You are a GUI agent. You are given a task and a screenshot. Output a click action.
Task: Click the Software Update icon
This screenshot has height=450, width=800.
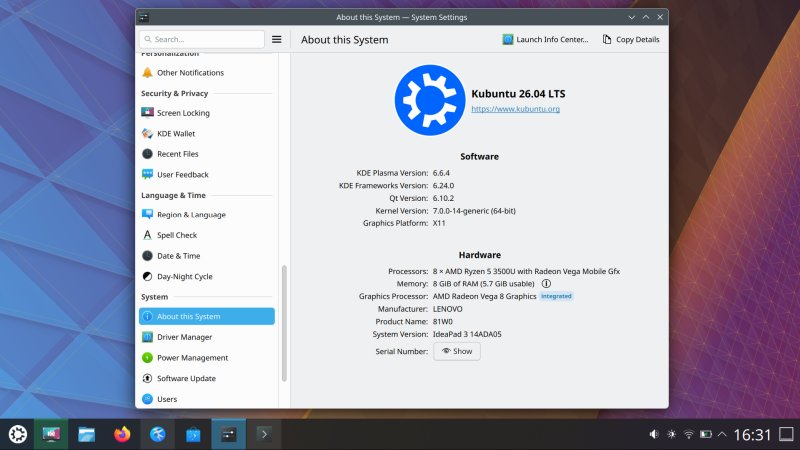(x=147, y=378)
